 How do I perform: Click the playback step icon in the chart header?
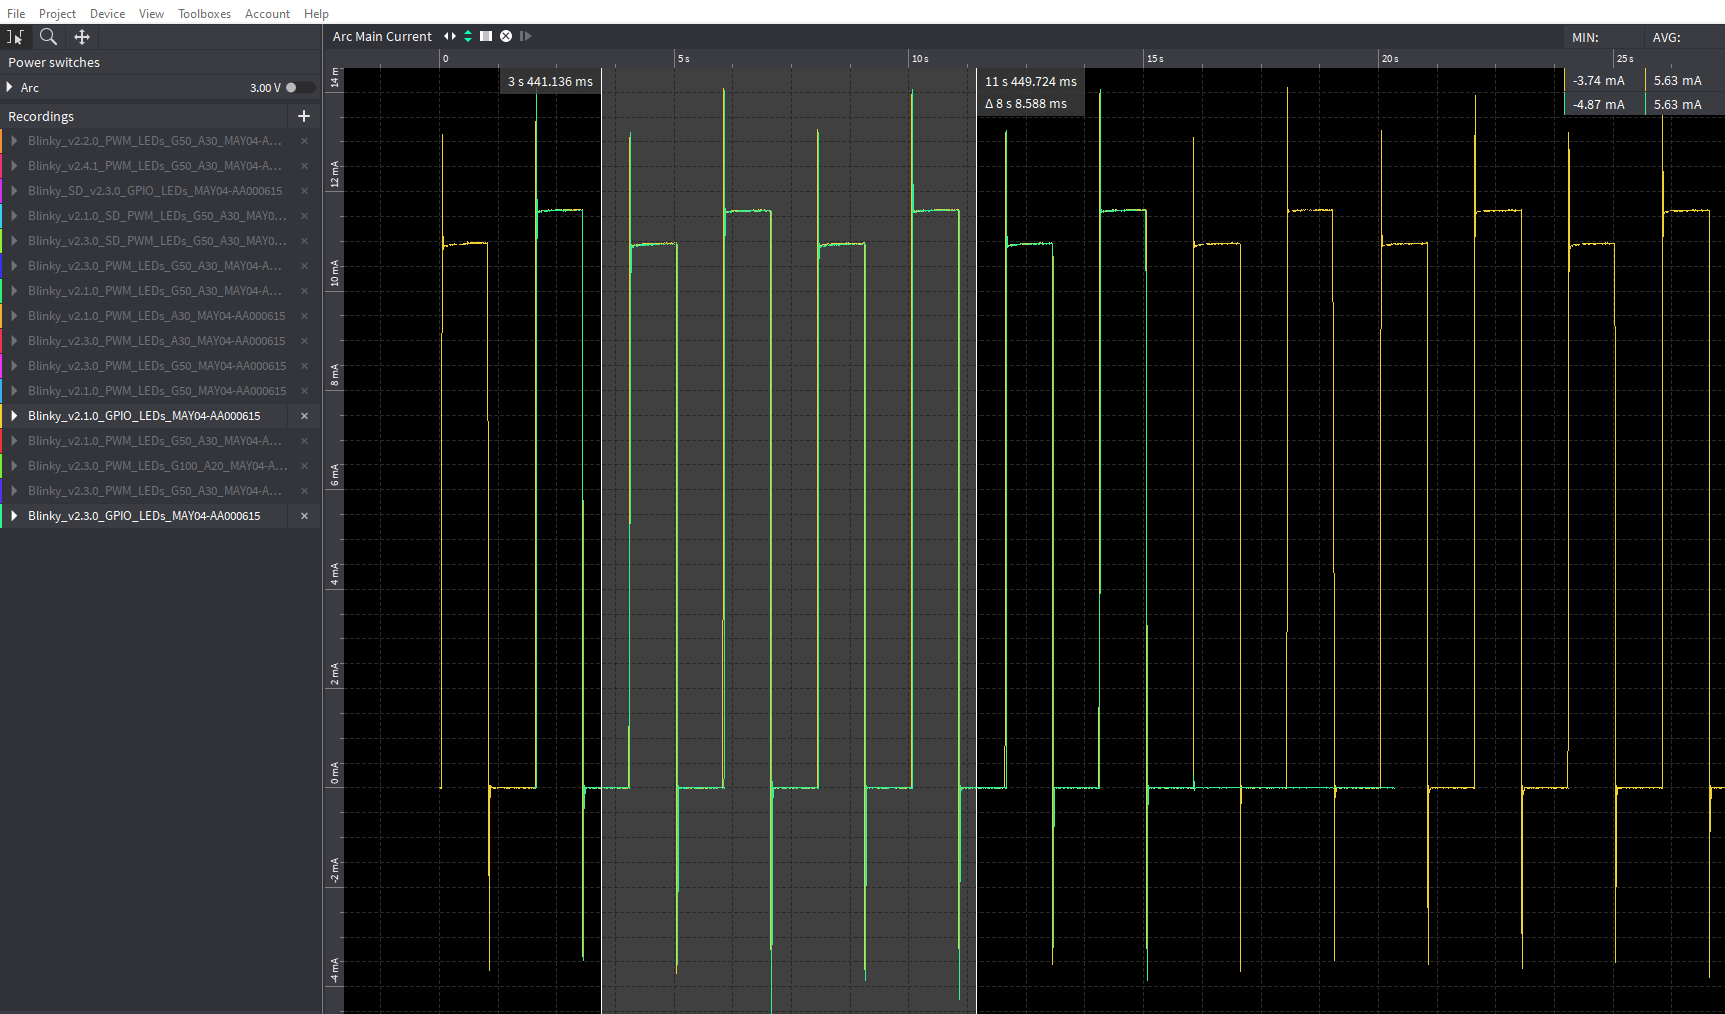click(525, 36)
